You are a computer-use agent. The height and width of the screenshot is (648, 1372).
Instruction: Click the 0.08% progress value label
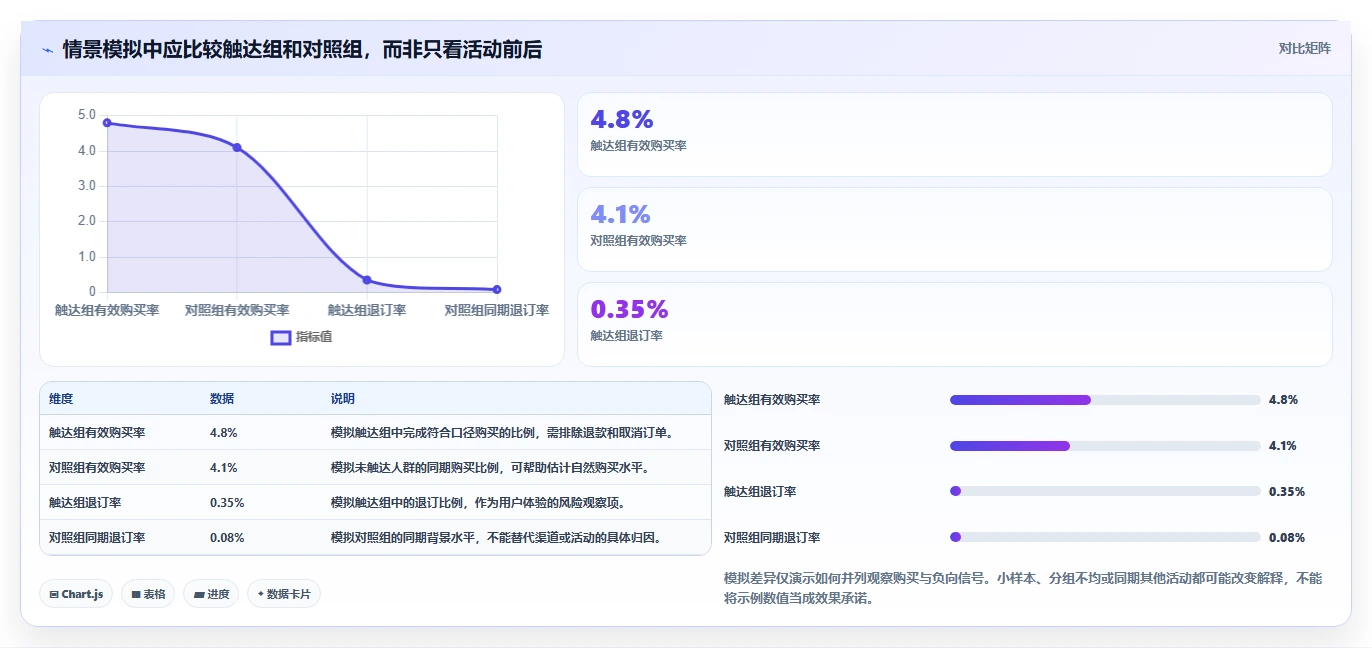click(1287, 537)
